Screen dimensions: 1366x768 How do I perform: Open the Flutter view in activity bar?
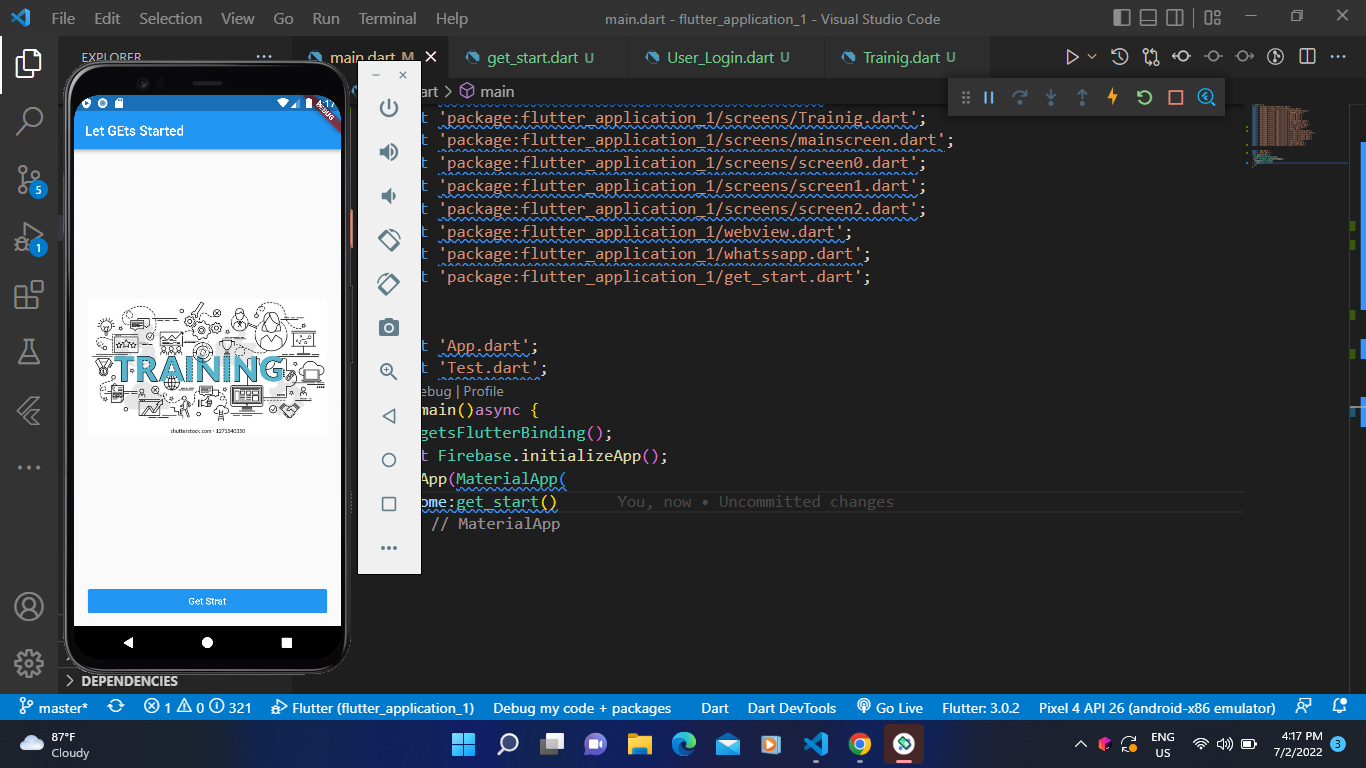tap(29, 410)
